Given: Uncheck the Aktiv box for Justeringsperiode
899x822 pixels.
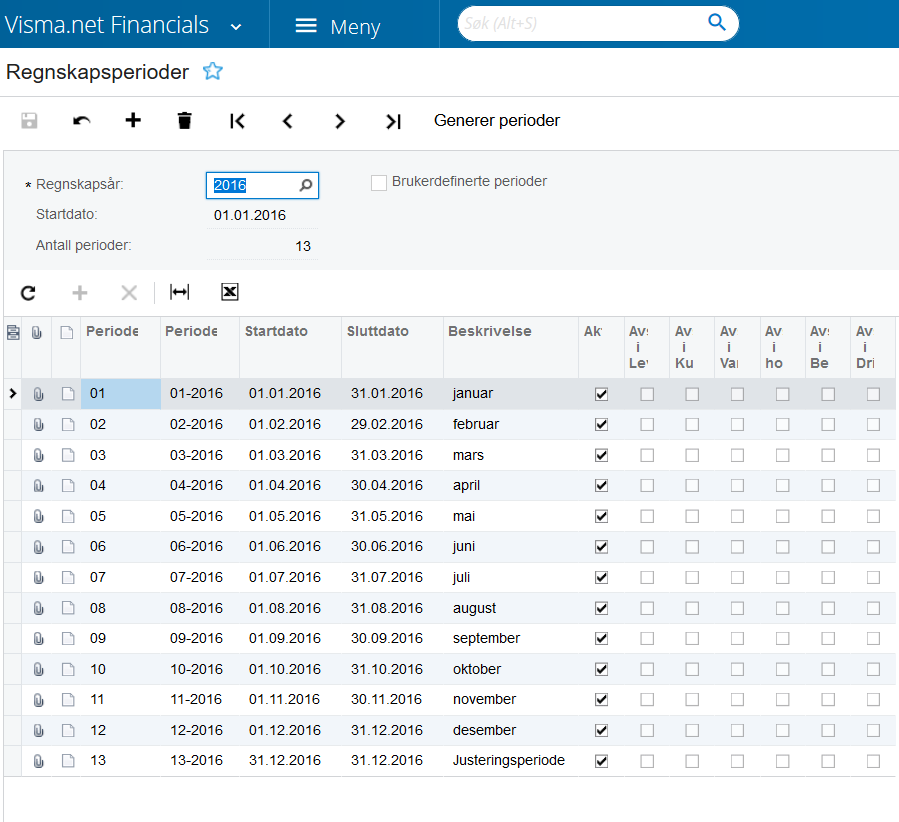Looking at the screenshot, I should (x=601, y=761).
